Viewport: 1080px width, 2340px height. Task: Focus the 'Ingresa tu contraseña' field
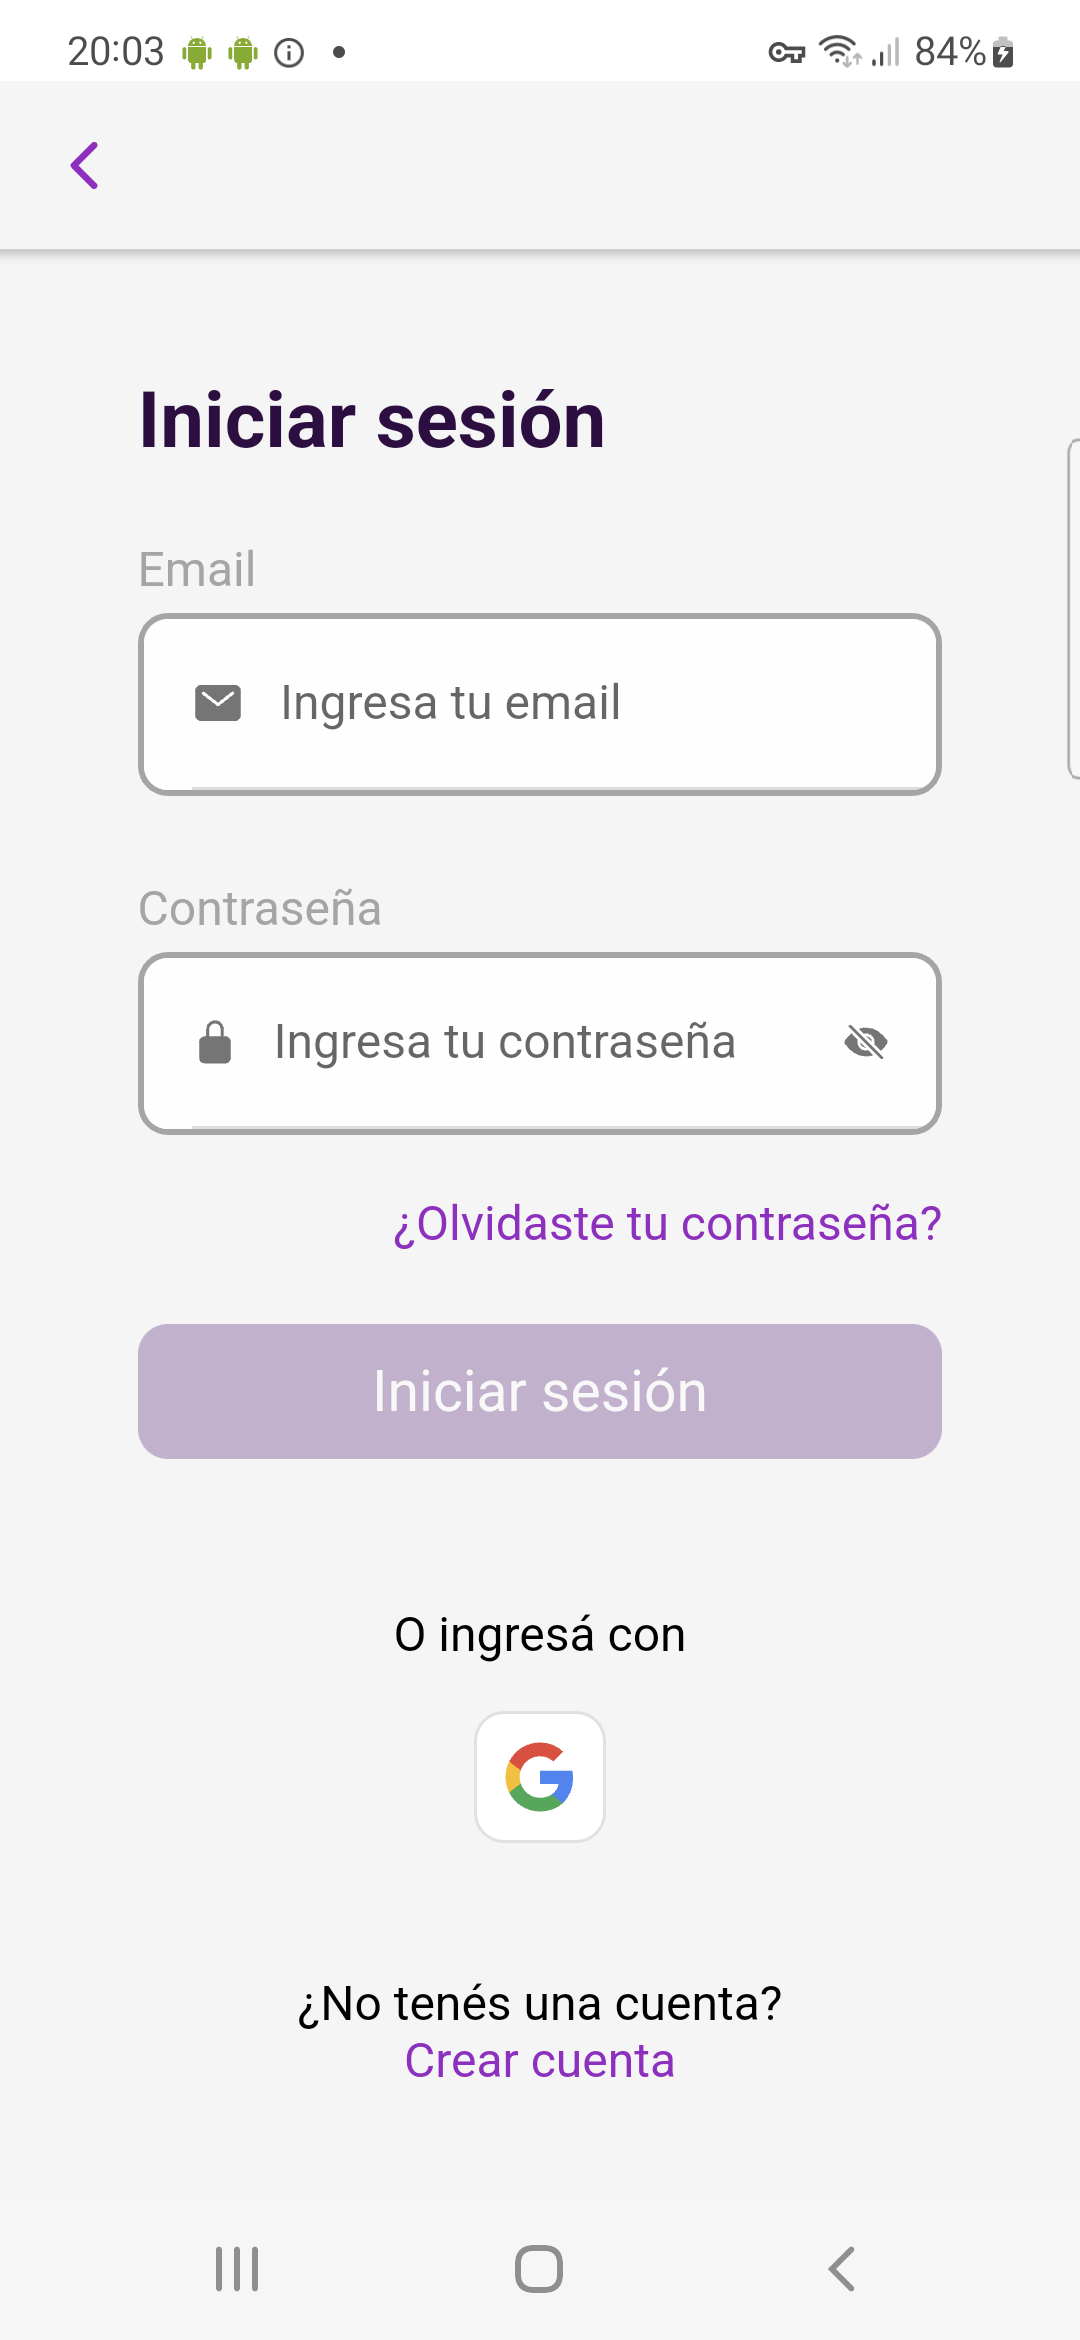540,1043
